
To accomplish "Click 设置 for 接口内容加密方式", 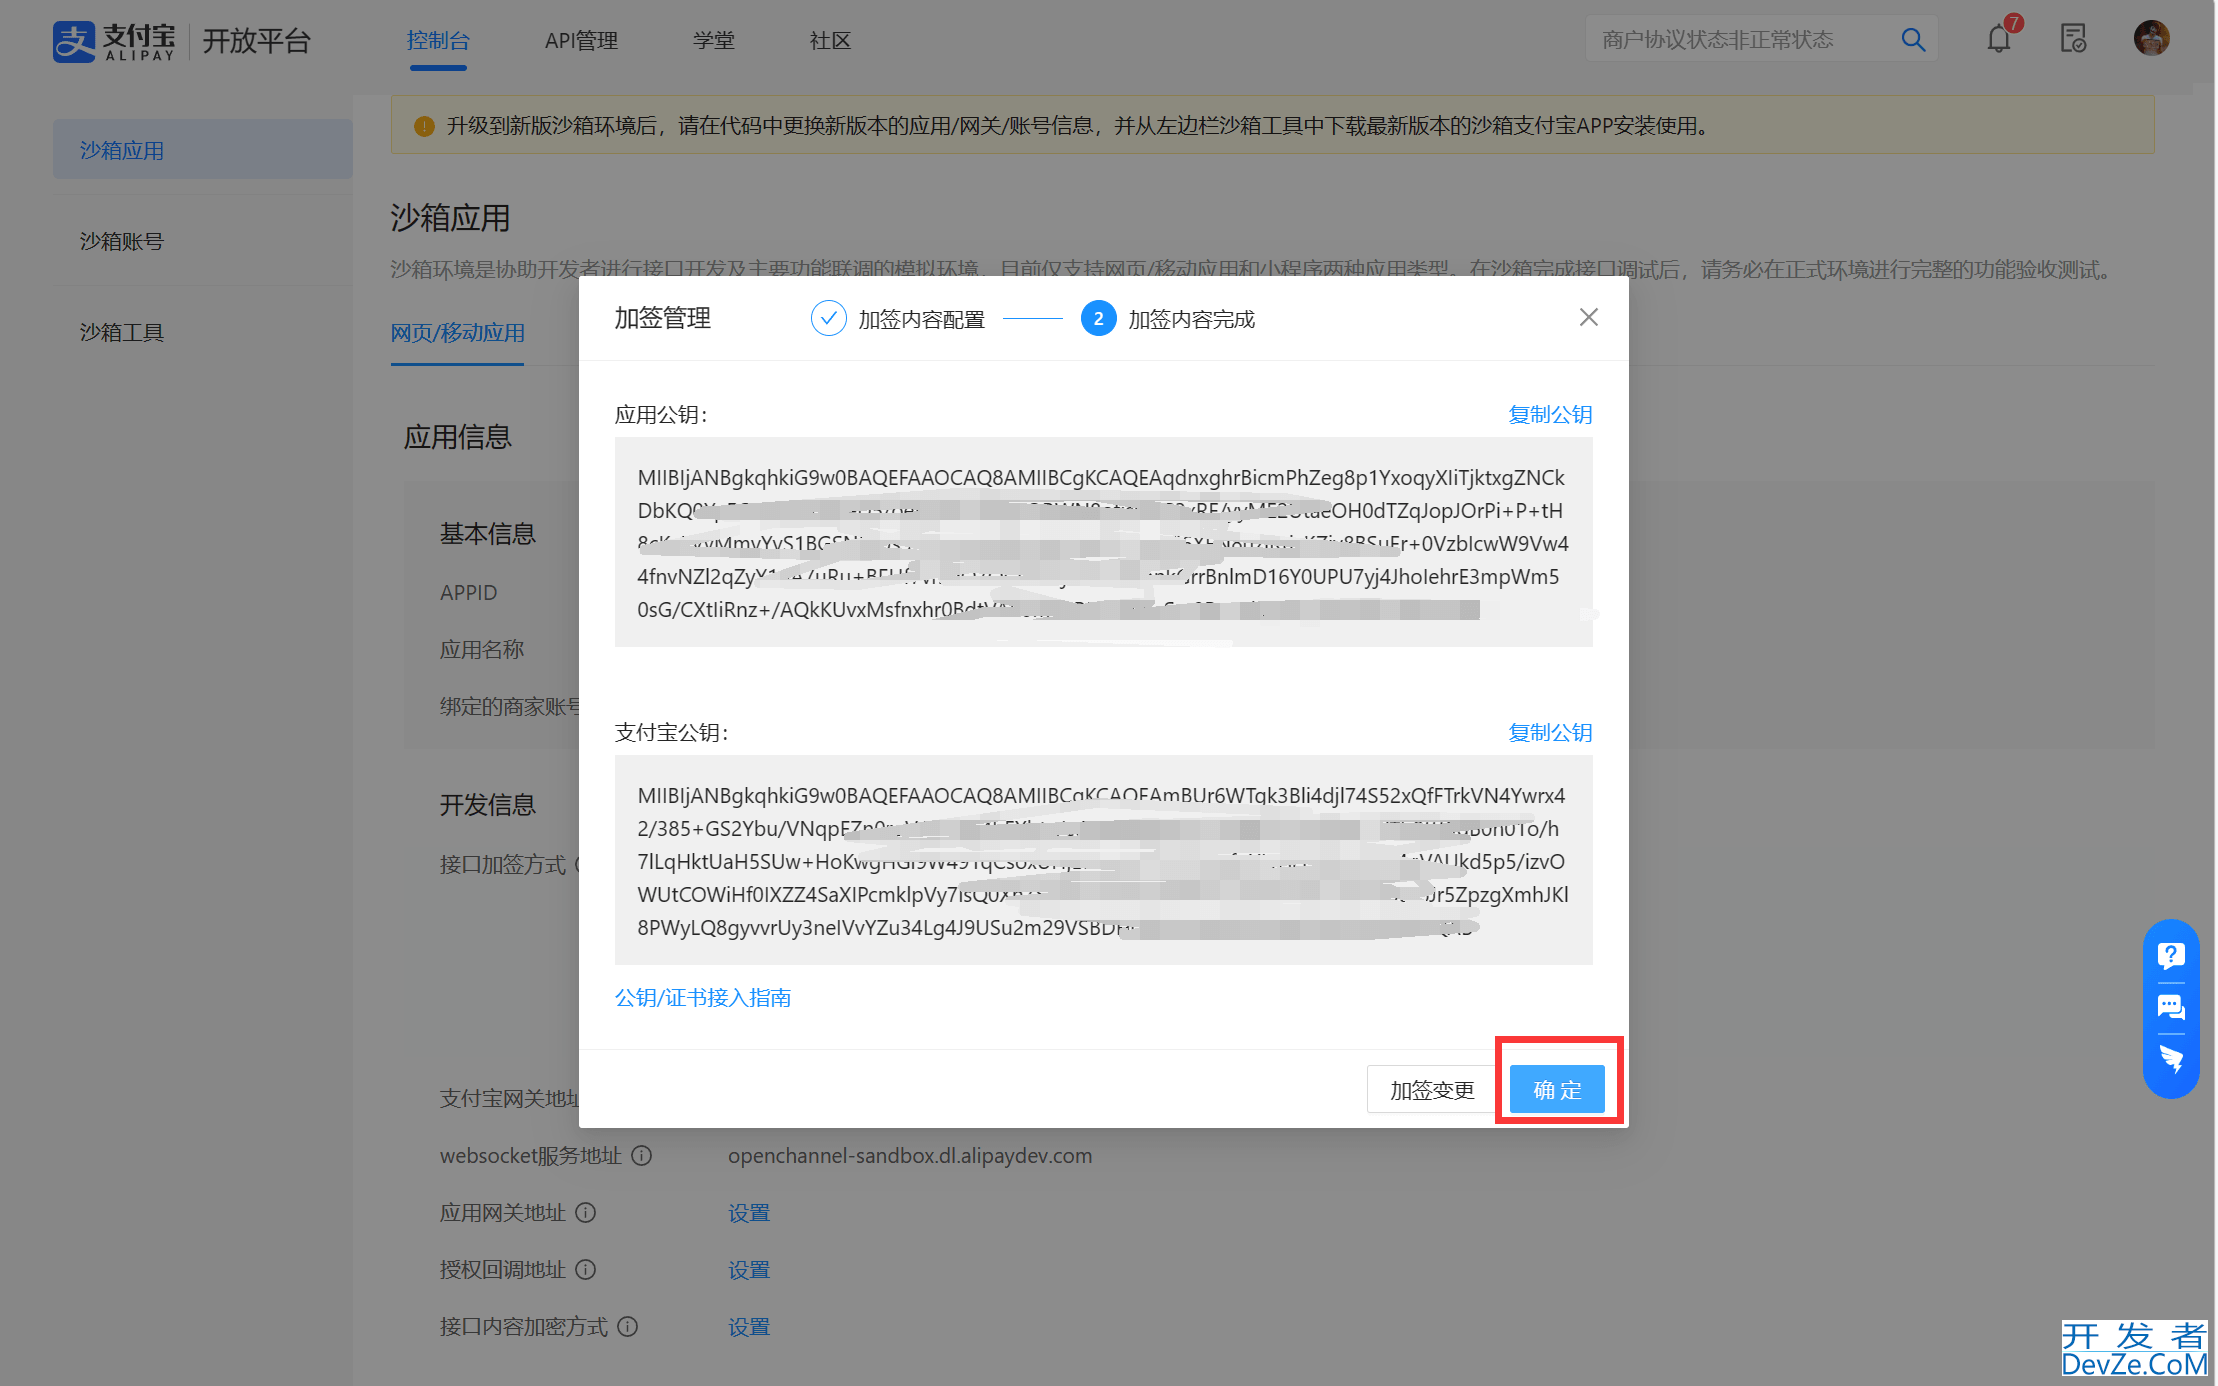I will tap(749, 1327).
